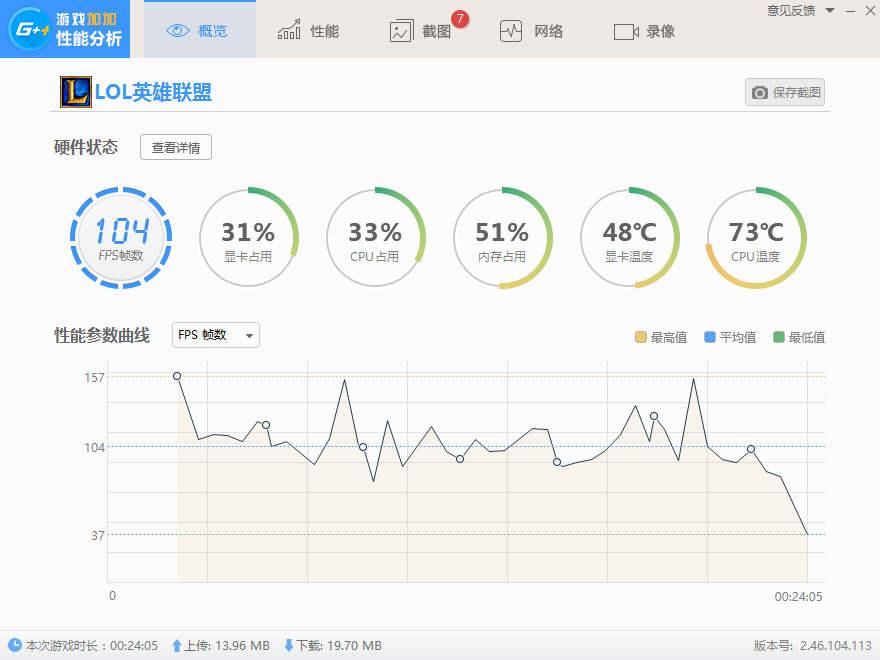
Task: Open the 概览 overview tab
Action: click(x=200, y=30)
